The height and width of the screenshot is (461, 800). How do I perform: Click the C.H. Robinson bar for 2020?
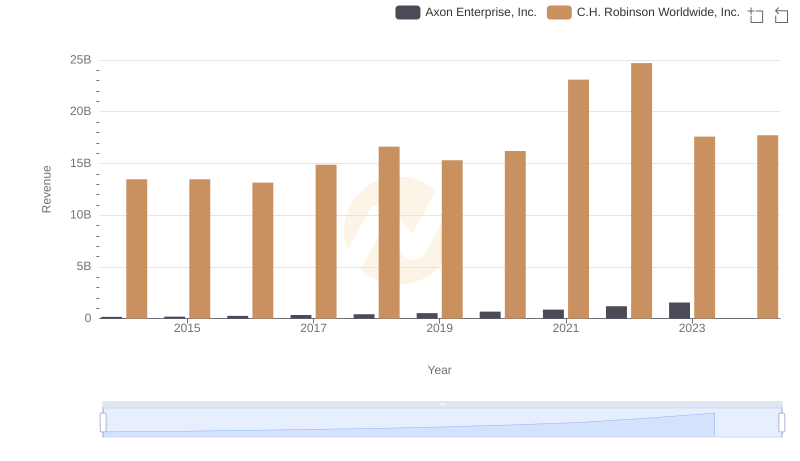pyautogui.click(x=515, y=235)
